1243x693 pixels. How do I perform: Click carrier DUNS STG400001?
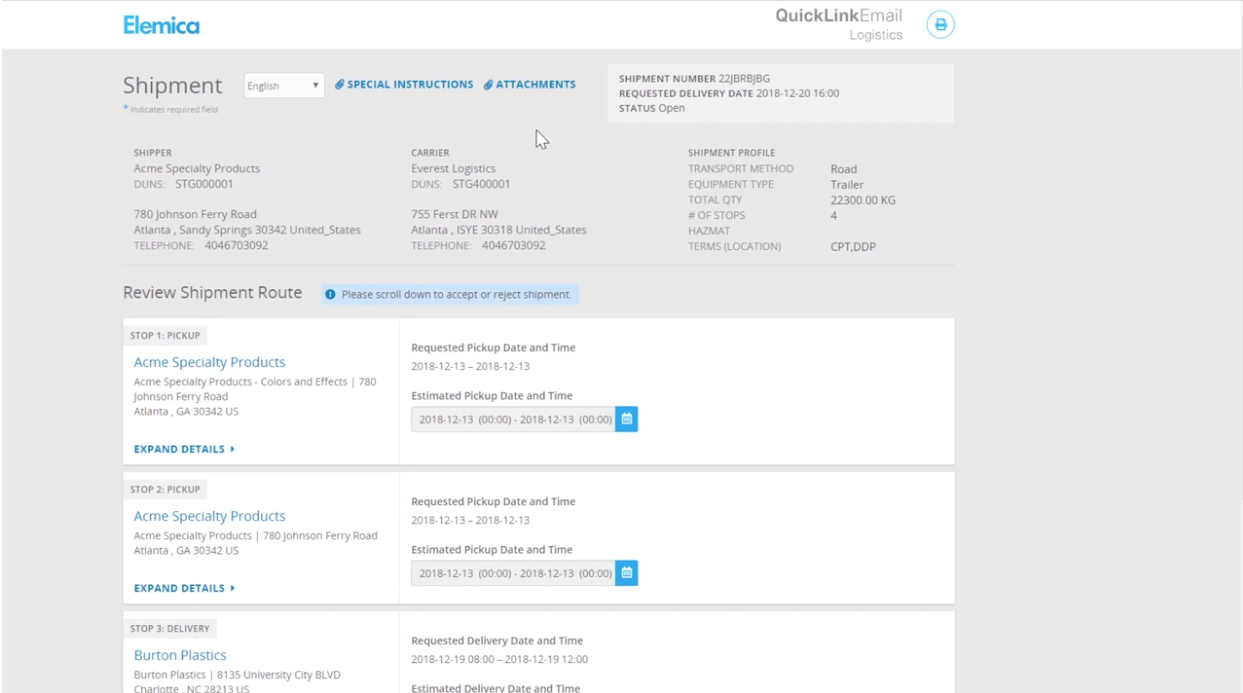tap(481, 184)
